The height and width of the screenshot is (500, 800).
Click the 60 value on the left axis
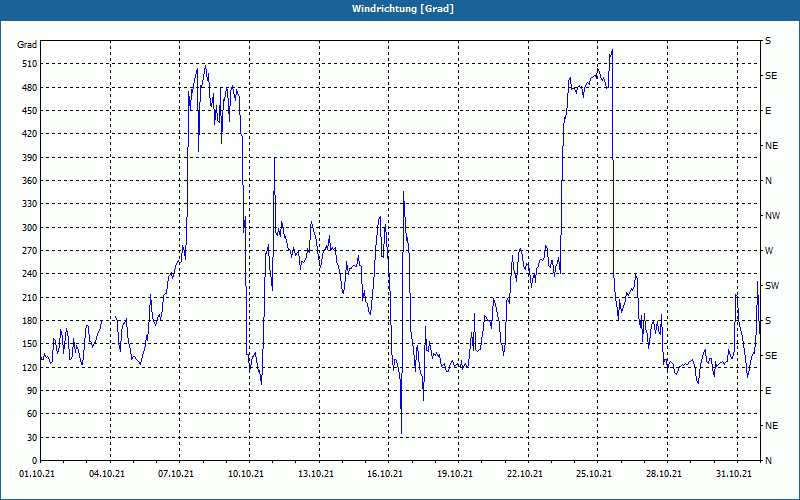33,414
